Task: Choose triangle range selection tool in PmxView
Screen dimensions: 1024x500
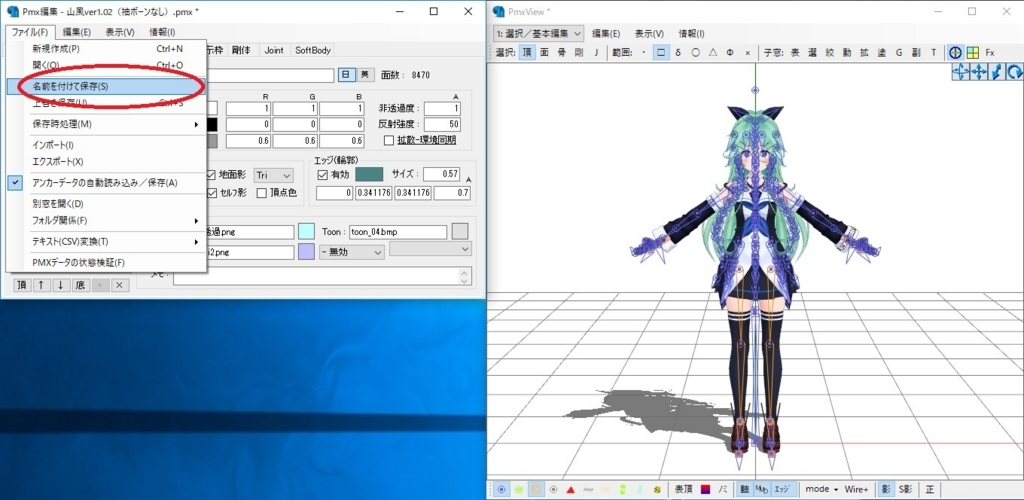Action: click(x=713, y=53)
